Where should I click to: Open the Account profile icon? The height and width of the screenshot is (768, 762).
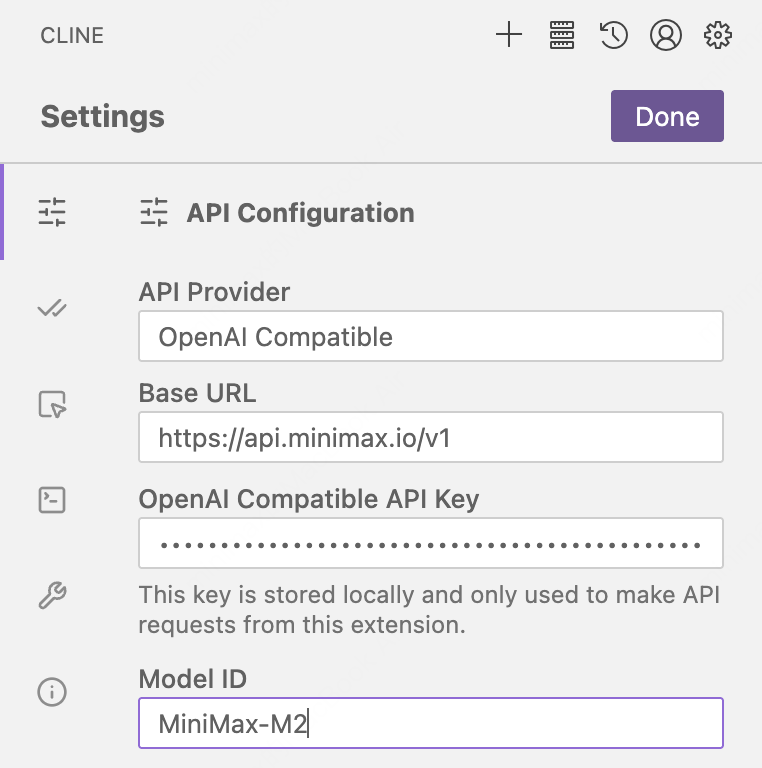(665, 36)
